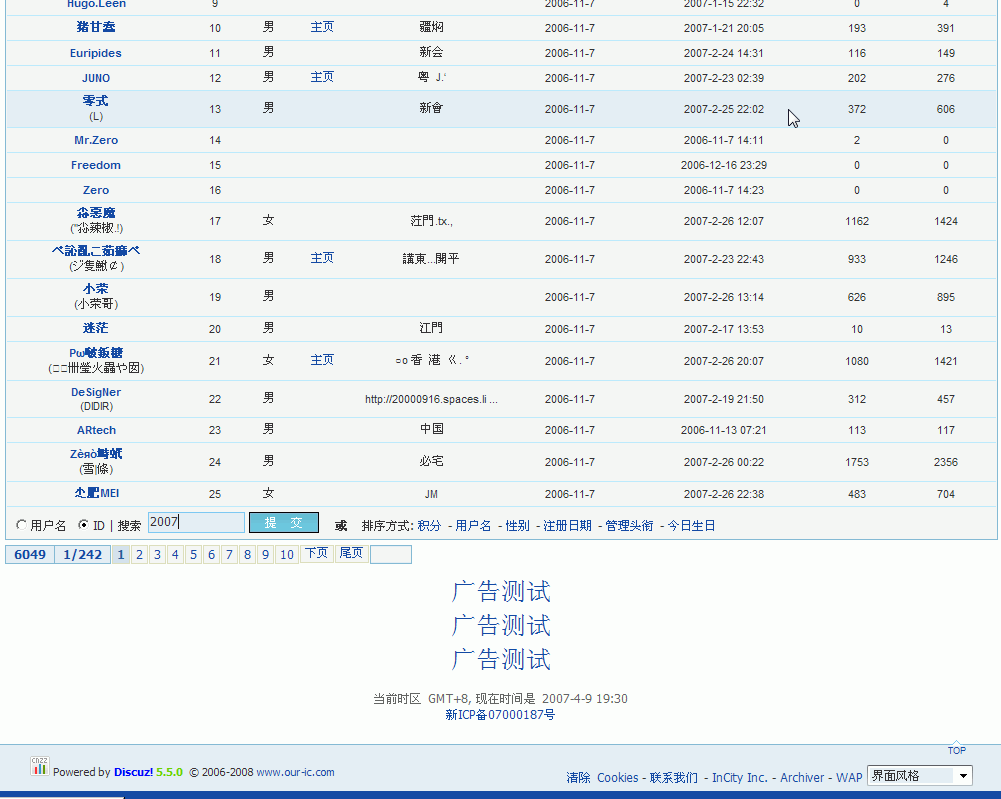
Task: Go to page 9 of member list
Action: pos(266,555)
